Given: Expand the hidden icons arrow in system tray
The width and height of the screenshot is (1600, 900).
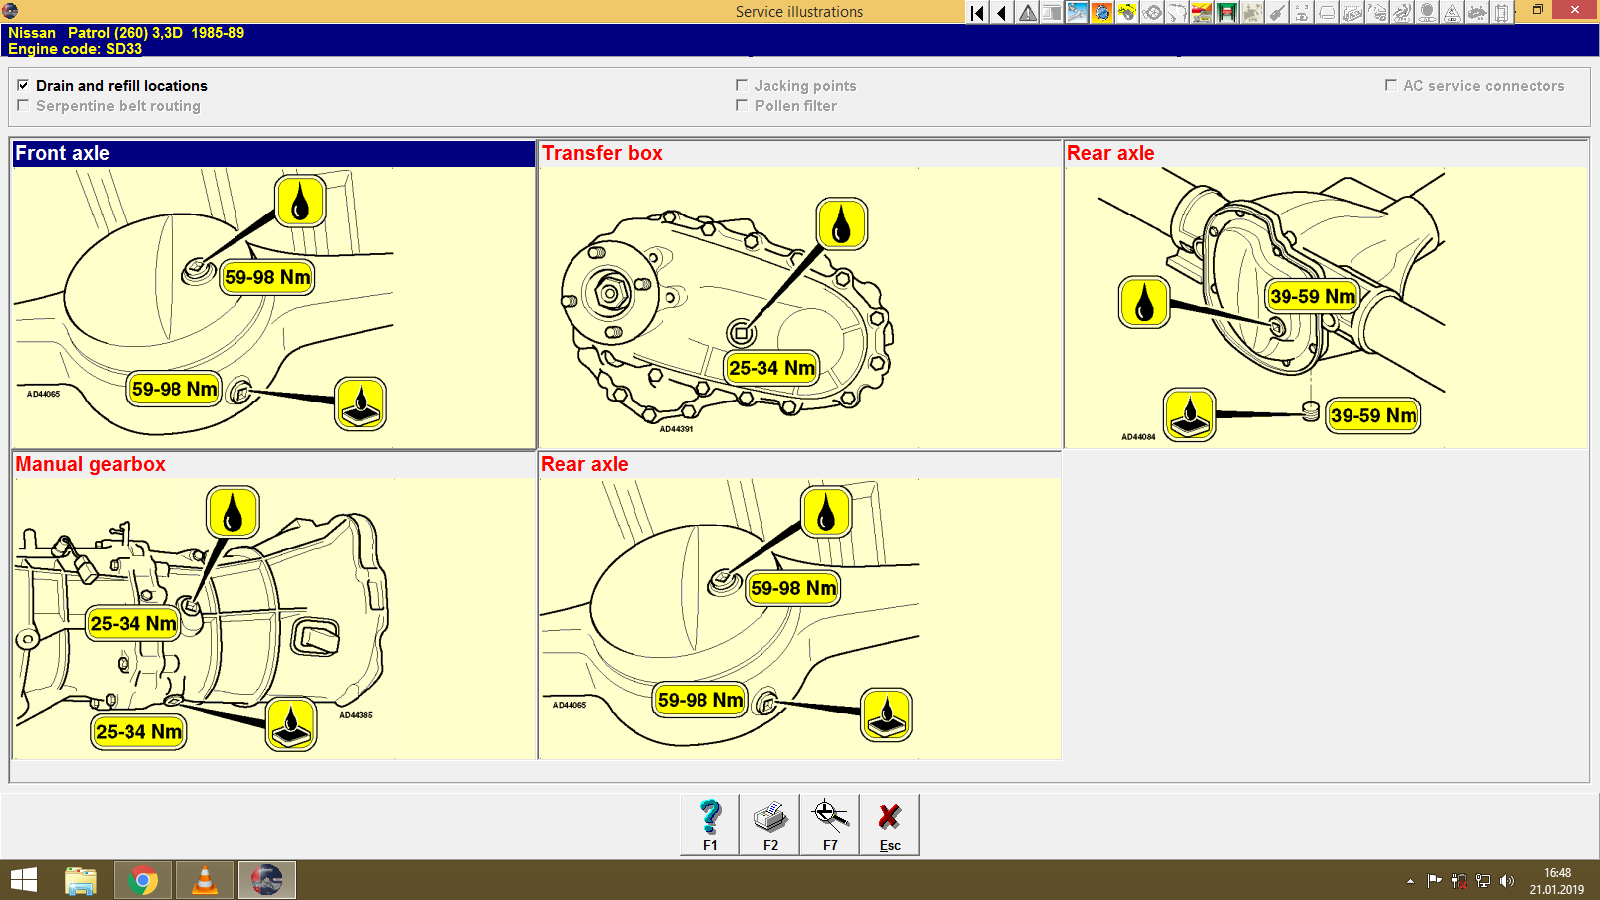Looking at the screenshot, I should (1410, 881).
